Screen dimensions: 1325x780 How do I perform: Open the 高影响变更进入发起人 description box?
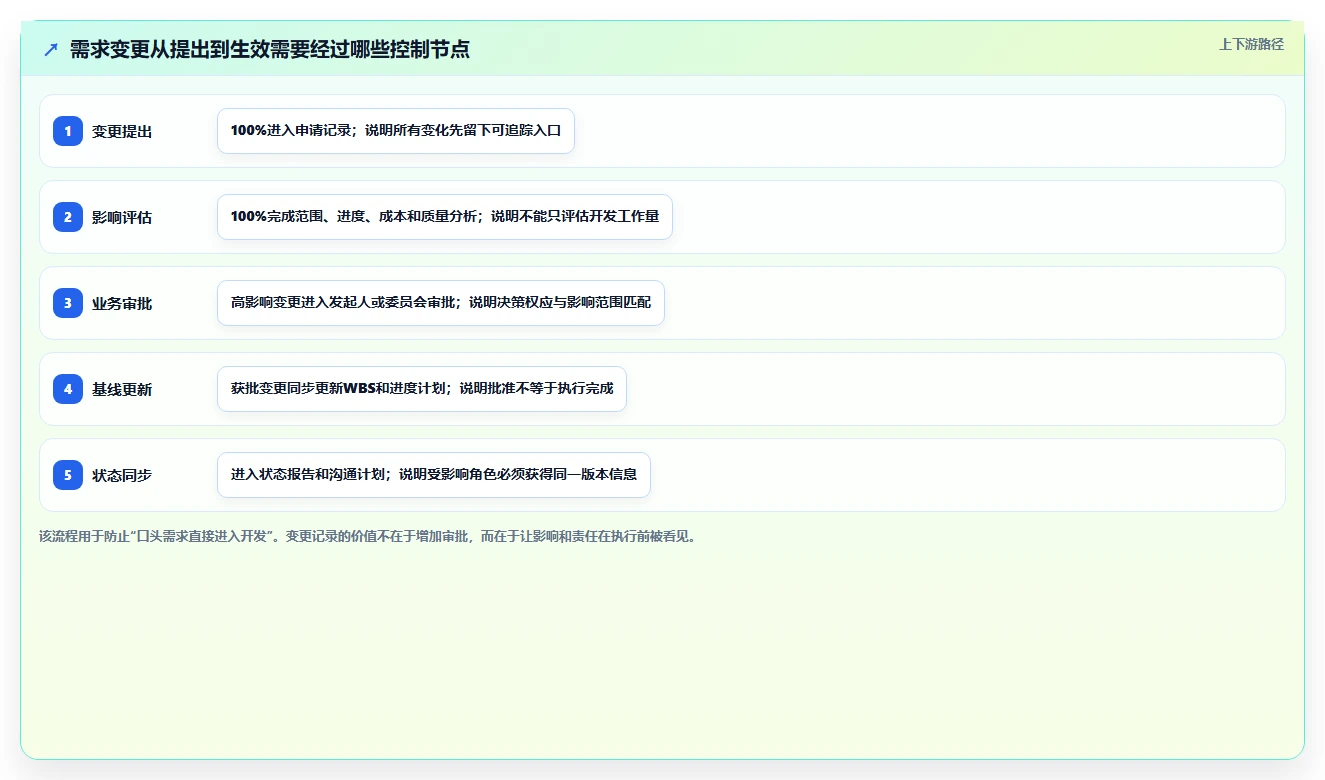click(x=441, y=303)
